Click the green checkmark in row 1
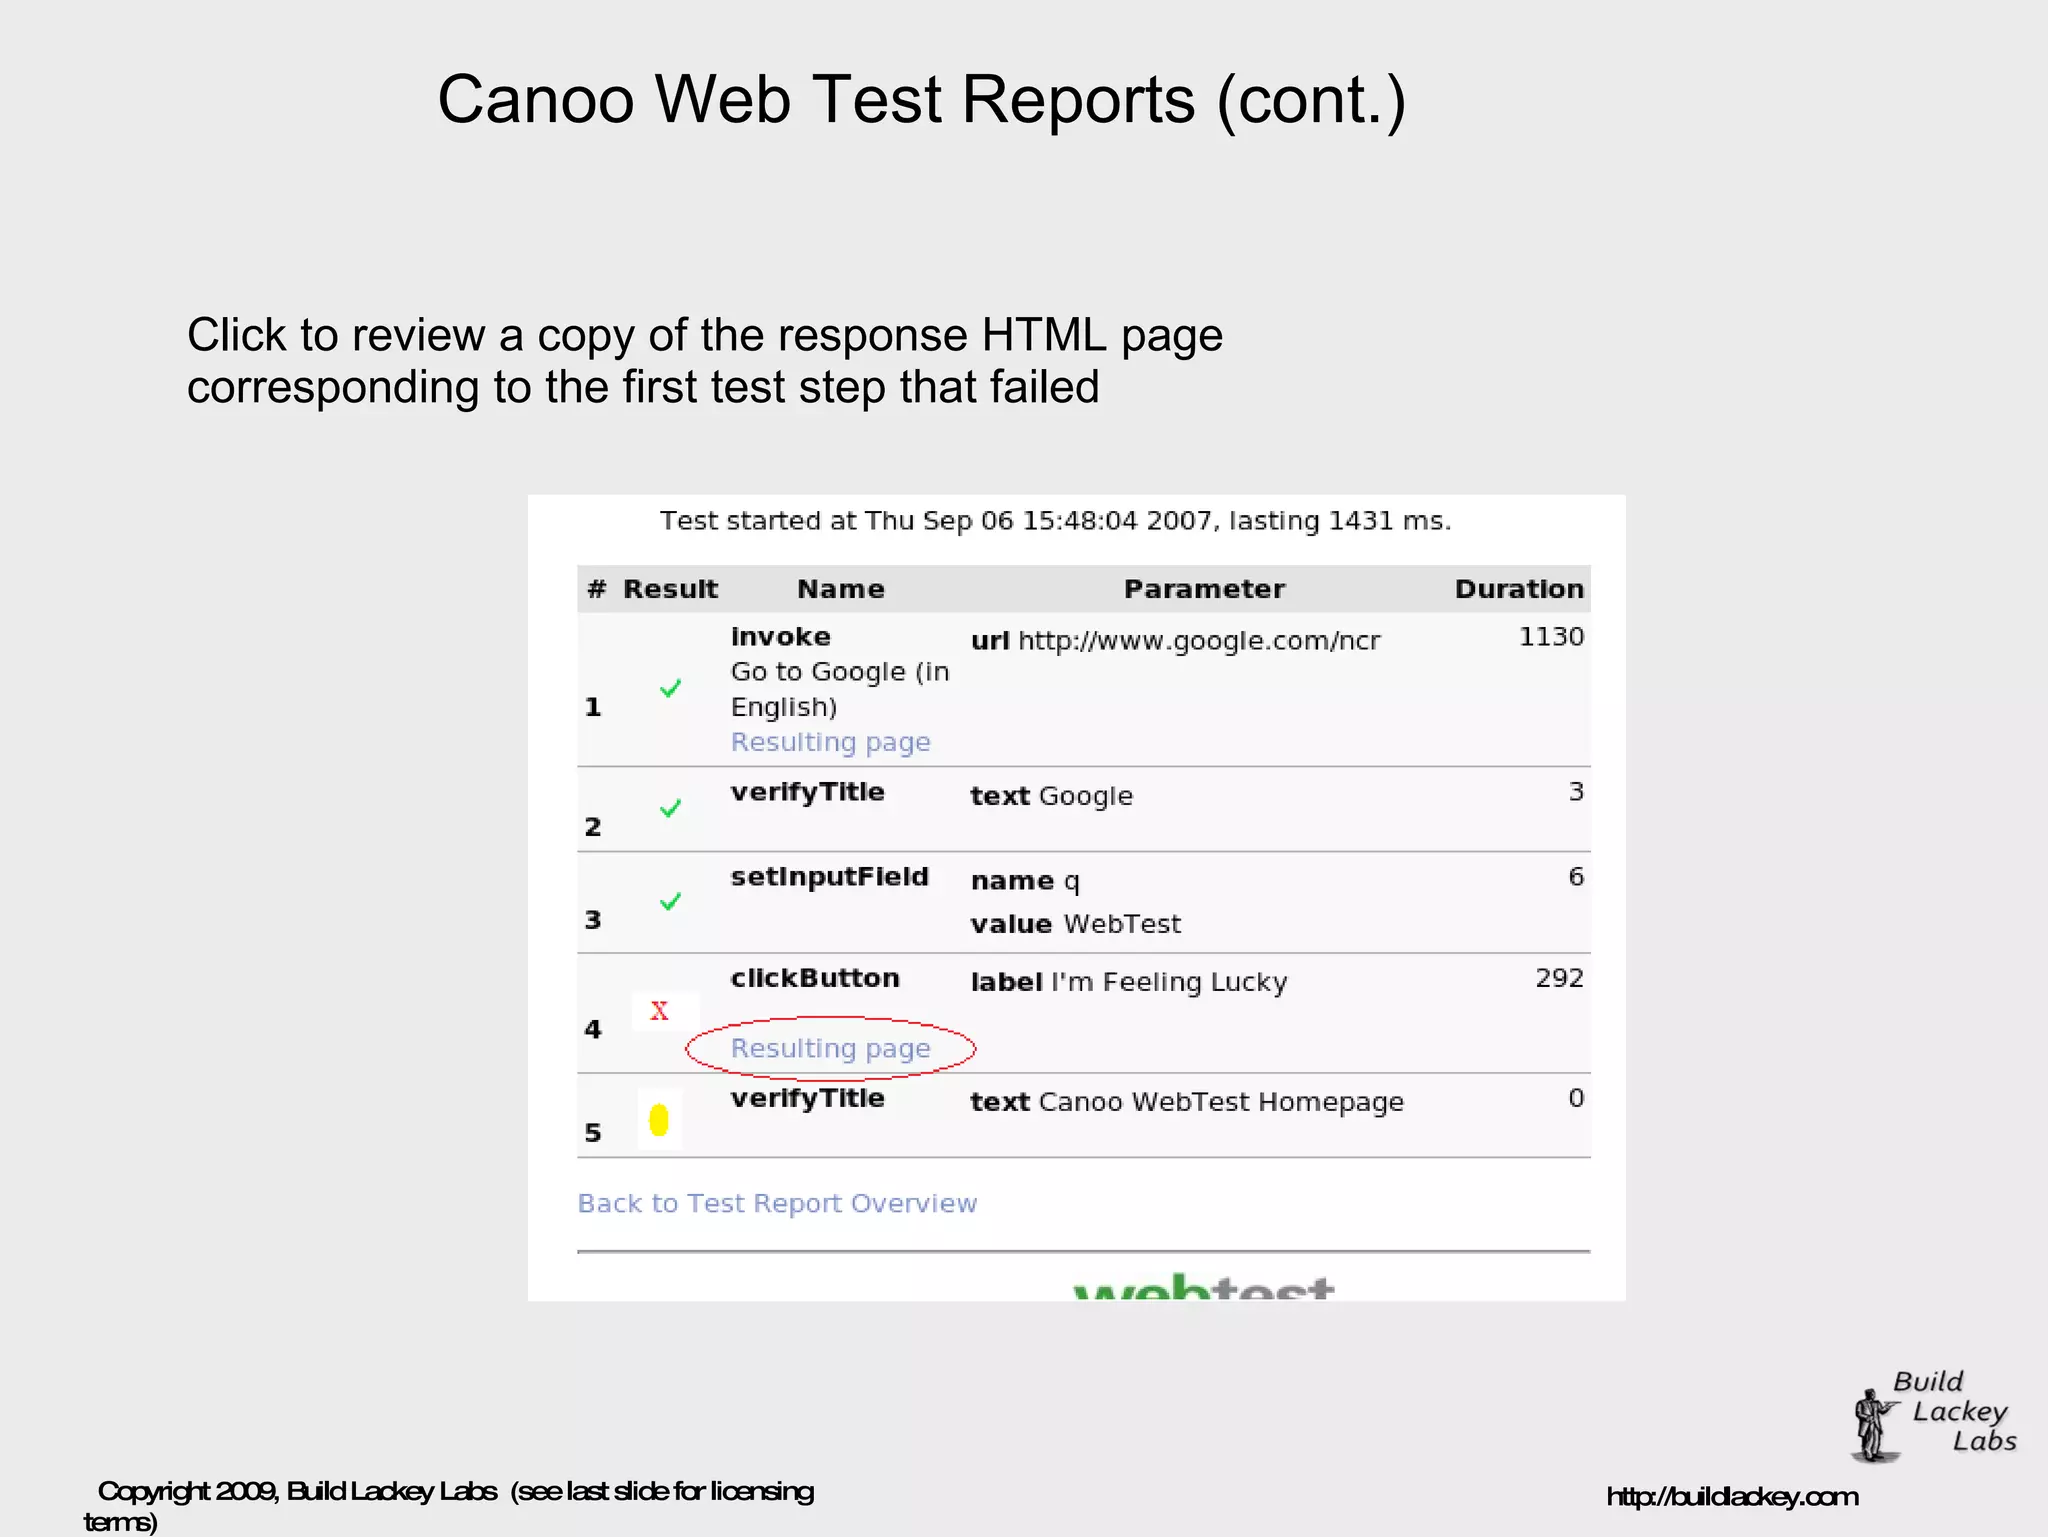This screenshot has height=1537, width=2048. [x=670, y=688]
